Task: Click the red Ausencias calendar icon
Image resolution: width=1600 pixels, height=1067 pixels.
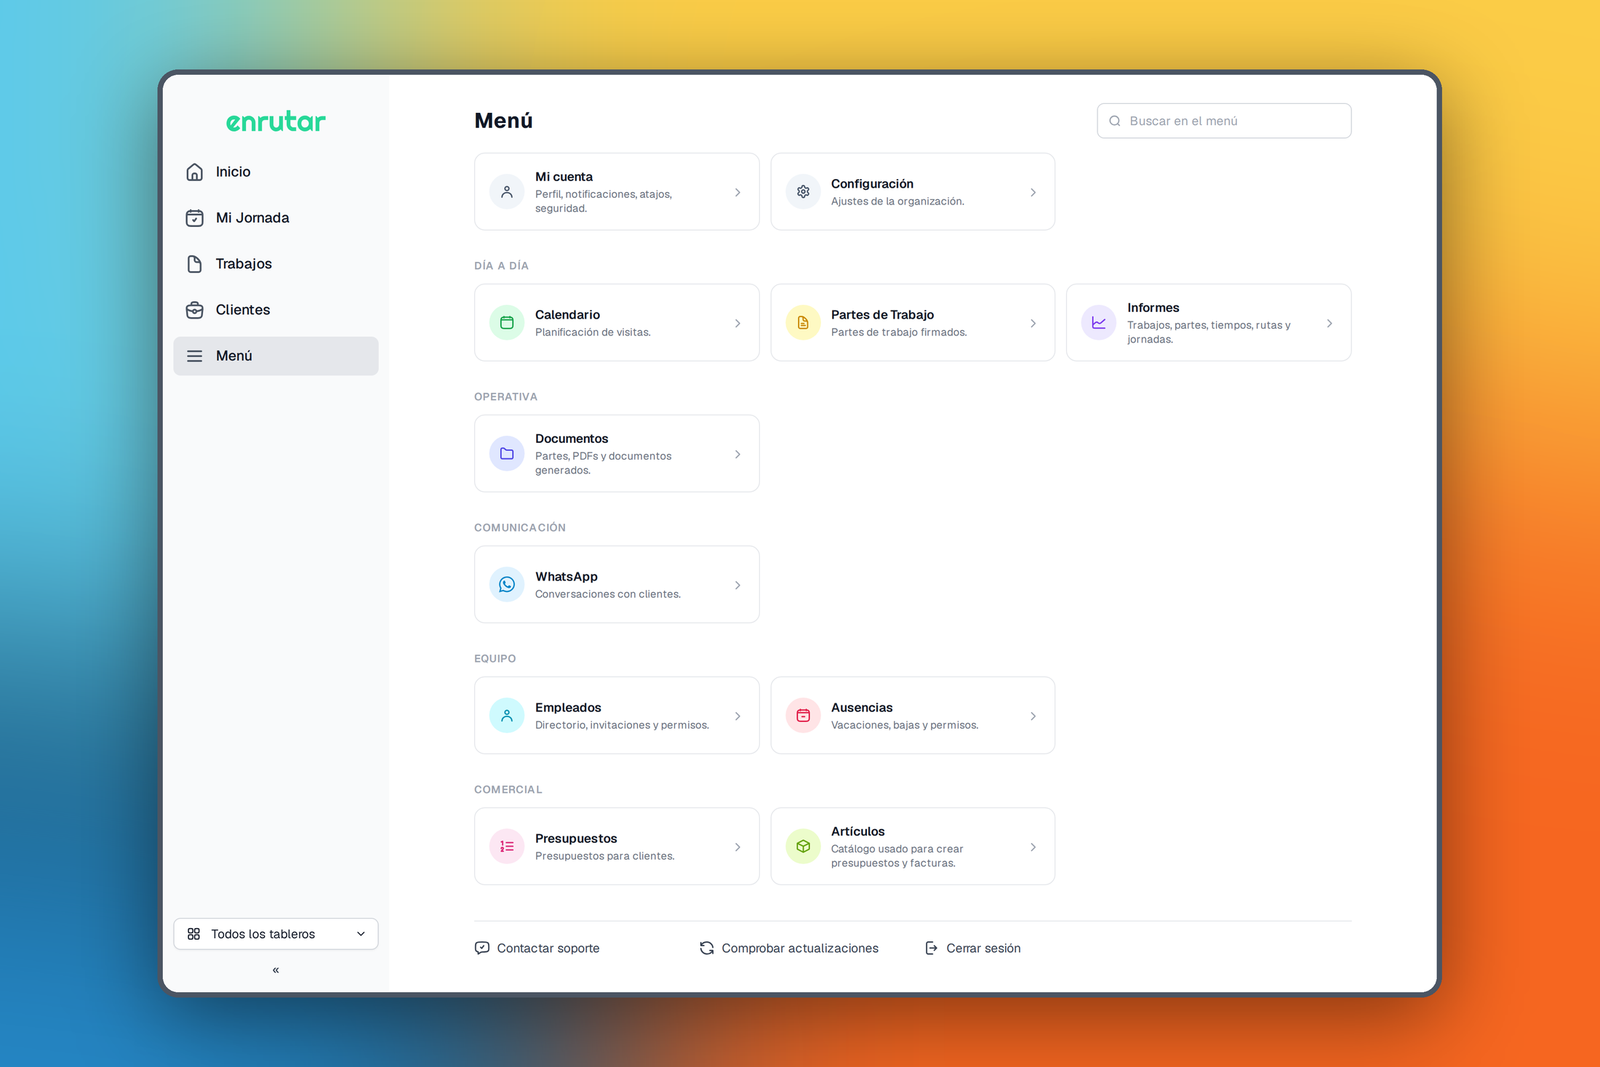Action: point(803,716)
